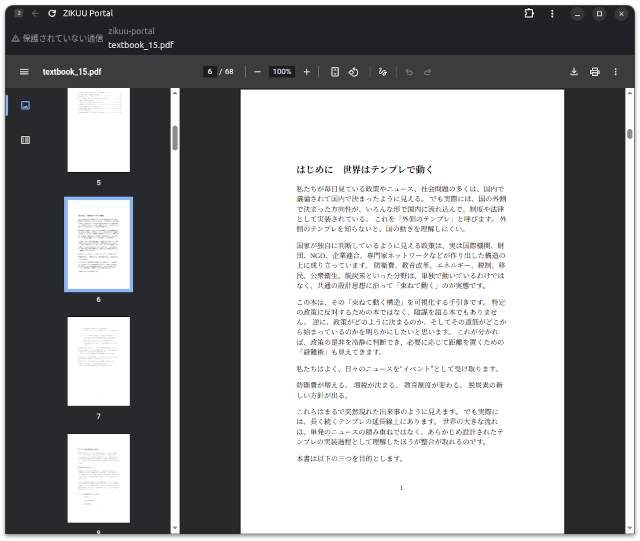The image size is (640, 541).
Task: Zoom out using the minus button
Action: tap(257, 72)
